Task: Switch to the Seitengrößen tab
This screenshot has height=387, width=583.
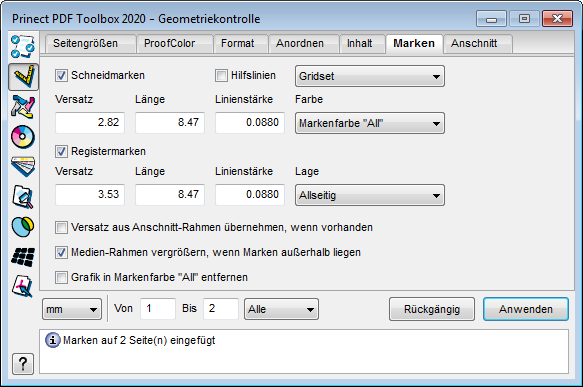Action: (90, 44)
